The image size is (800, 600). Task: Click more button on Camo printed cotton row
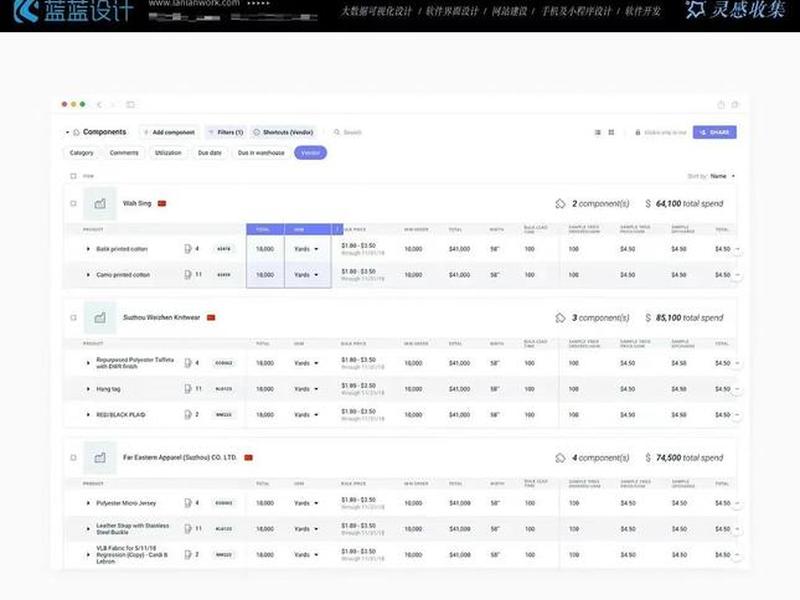[737, 274]
